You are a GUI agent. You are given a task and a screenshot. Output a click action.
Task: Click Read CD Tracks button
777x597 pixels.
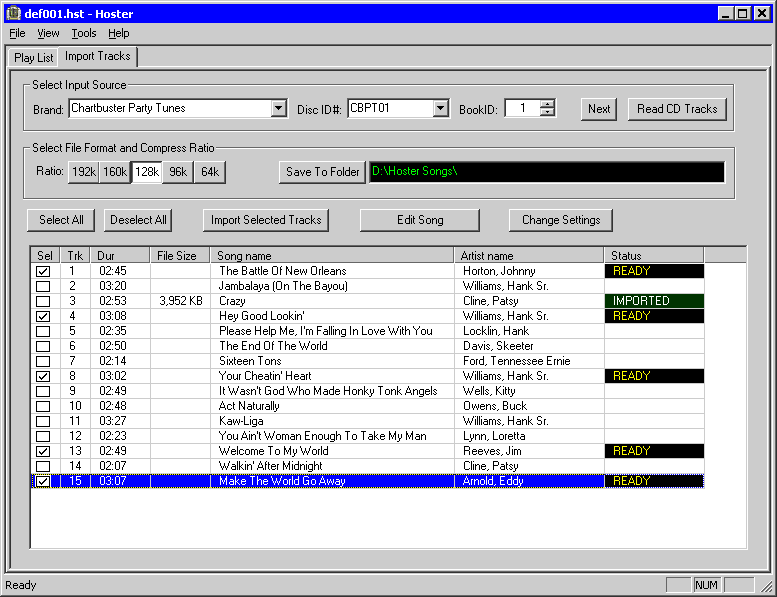pos(677,109)
